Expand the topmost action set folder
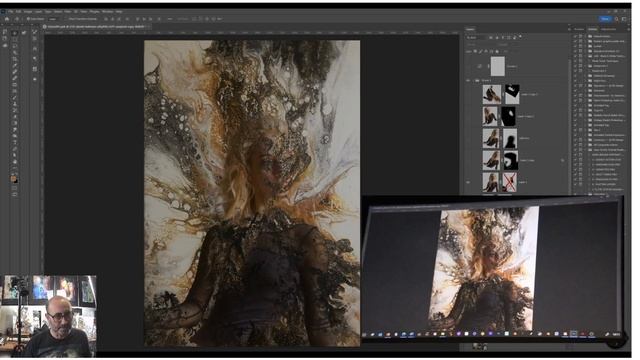The width and height of the screenshot is (640, 360). tap(585, 36)
